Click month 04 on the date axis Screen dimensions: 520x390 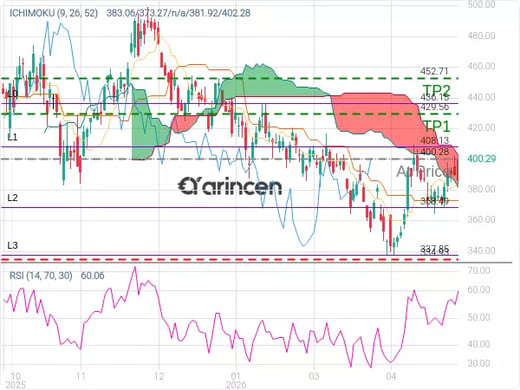coord(391,376)
